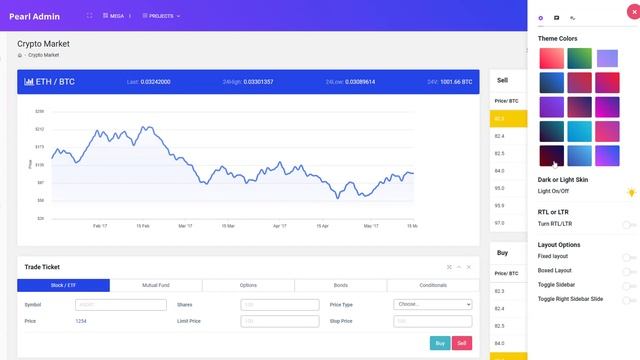Select the light lavender theme swatch

(x=607, y=58)
